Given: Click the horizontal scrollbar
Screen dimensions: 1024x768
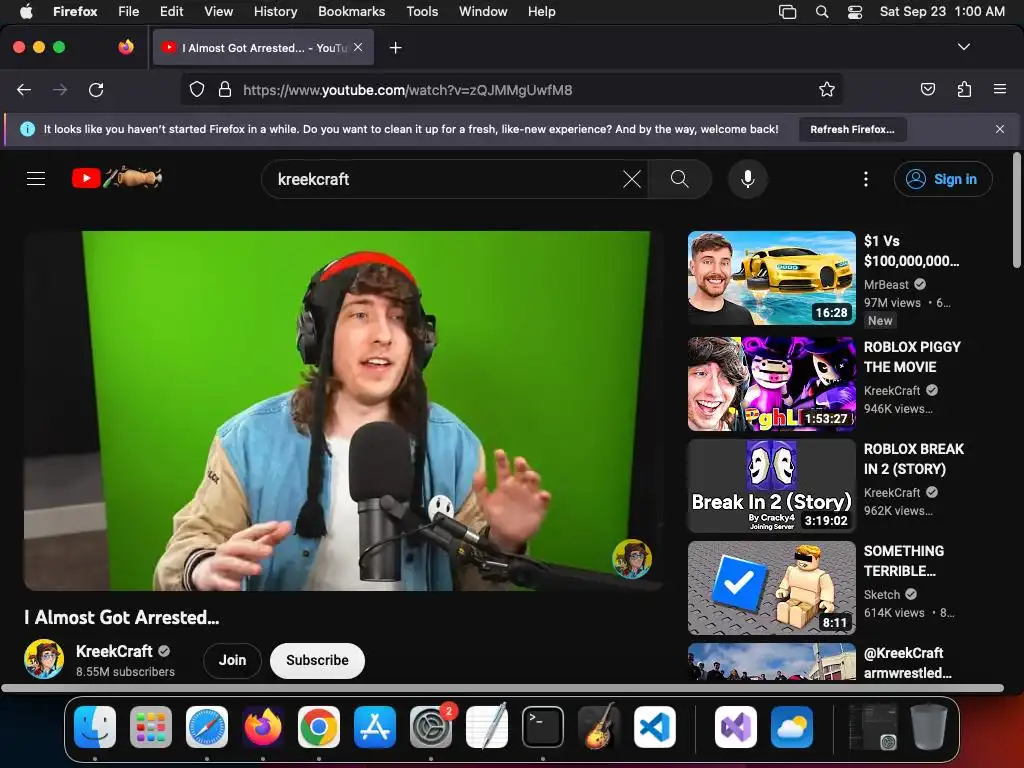Looking at the screenshot, I should 502,688.
